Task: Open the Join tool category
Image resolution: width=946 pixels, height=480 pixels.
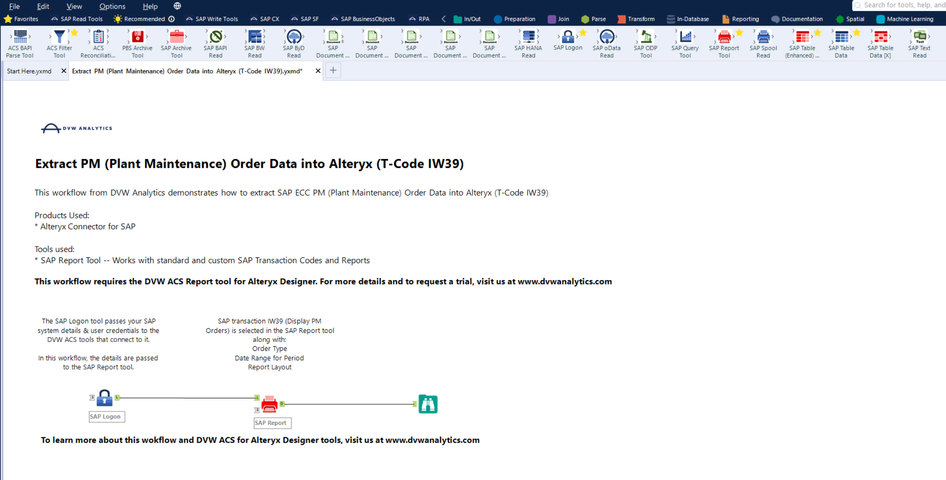Action: point(559,19)
